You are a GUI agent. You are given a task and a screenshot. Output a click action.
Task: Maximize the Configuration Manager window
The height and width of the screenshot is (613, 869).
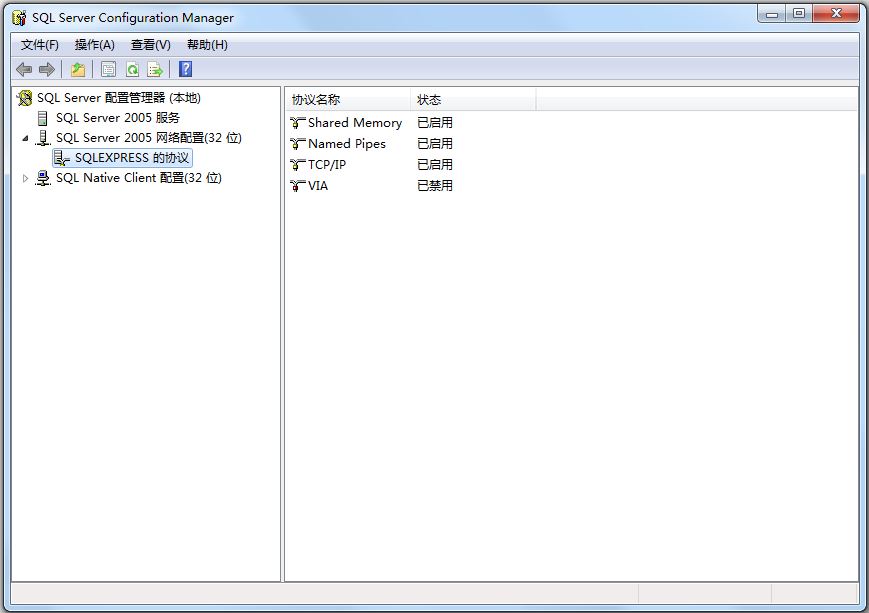(799, 14)
